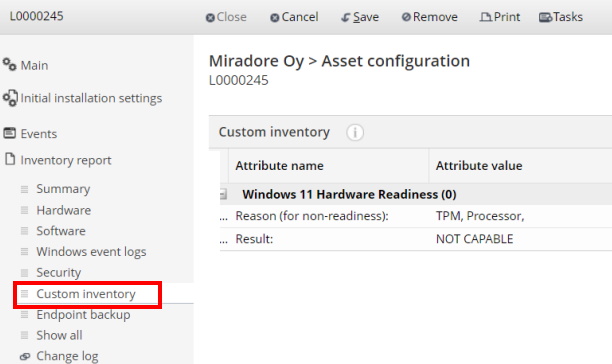Go to Windows event logs
The height and width of the screenshot is (364, 612).
[91, 252]
